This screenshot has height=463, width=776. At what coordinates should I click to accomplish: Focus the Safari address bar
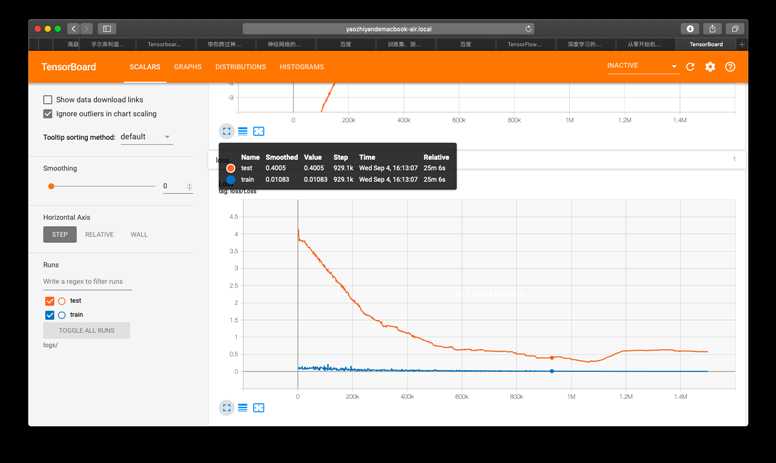click(x=388, y=29)
